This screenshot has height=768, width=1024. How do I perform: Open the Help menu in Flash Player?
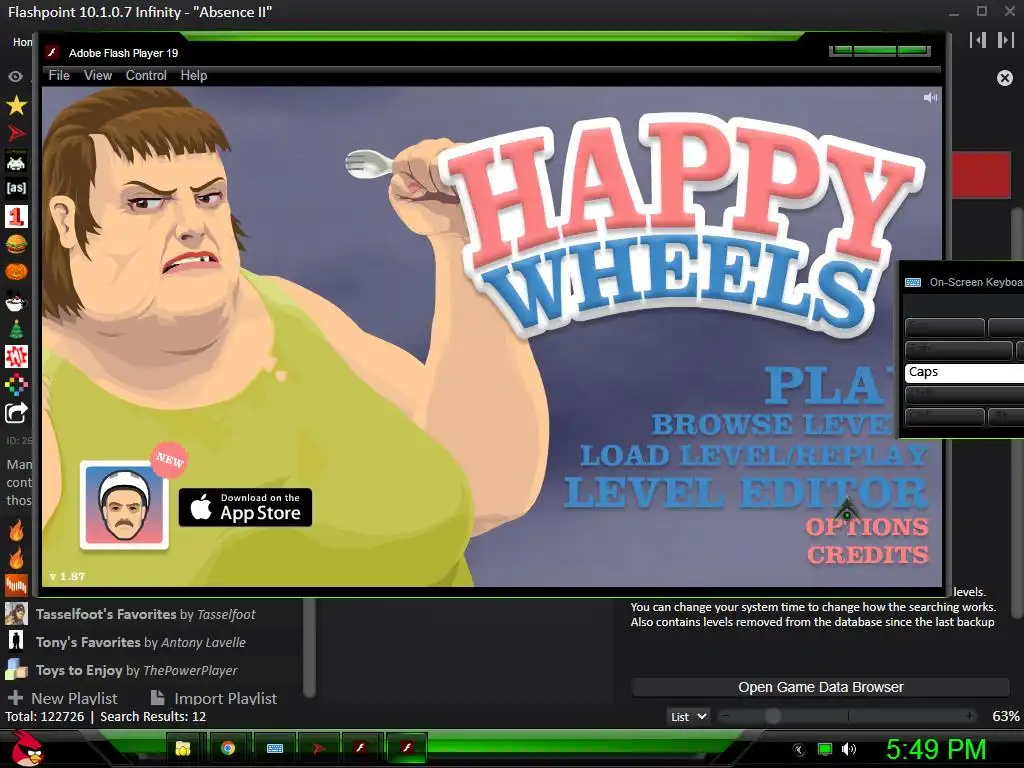point(193,76)
